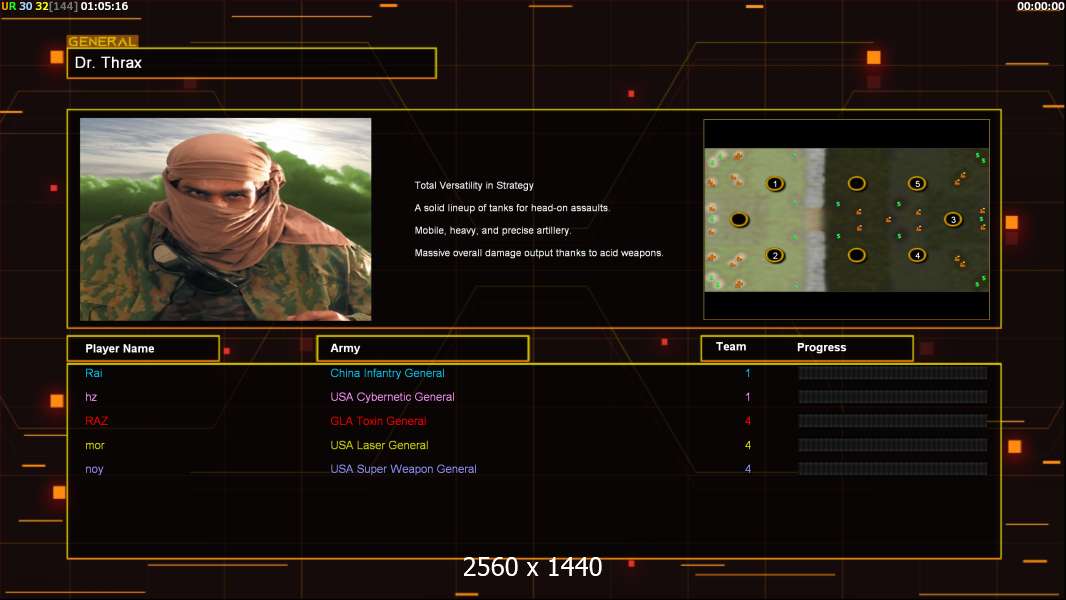1066x600 pixels.
Task: Click hz's team number 1
Action: (748, 397)
